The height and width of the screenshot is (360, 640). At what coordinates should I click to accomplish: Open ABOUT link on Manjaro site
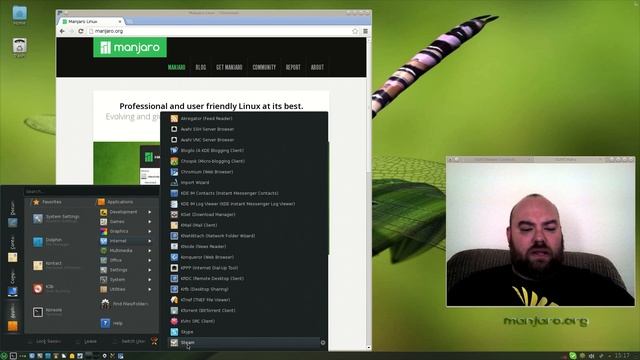tap(317, 67)
